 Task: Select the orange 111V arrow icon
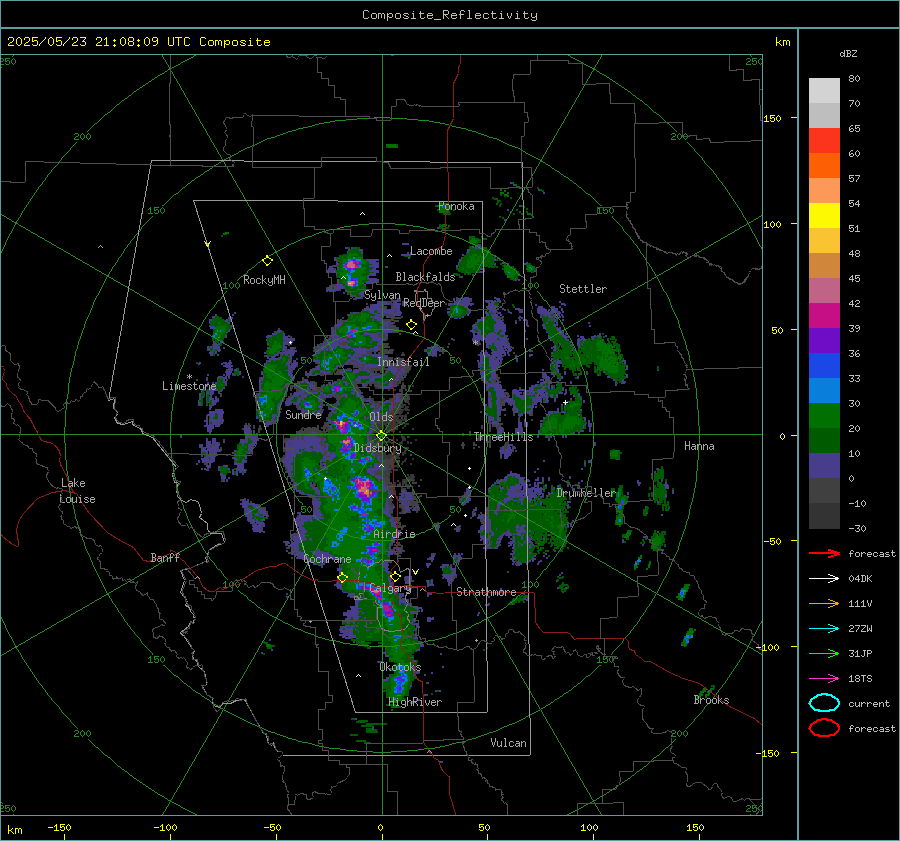tap(824, 603)
